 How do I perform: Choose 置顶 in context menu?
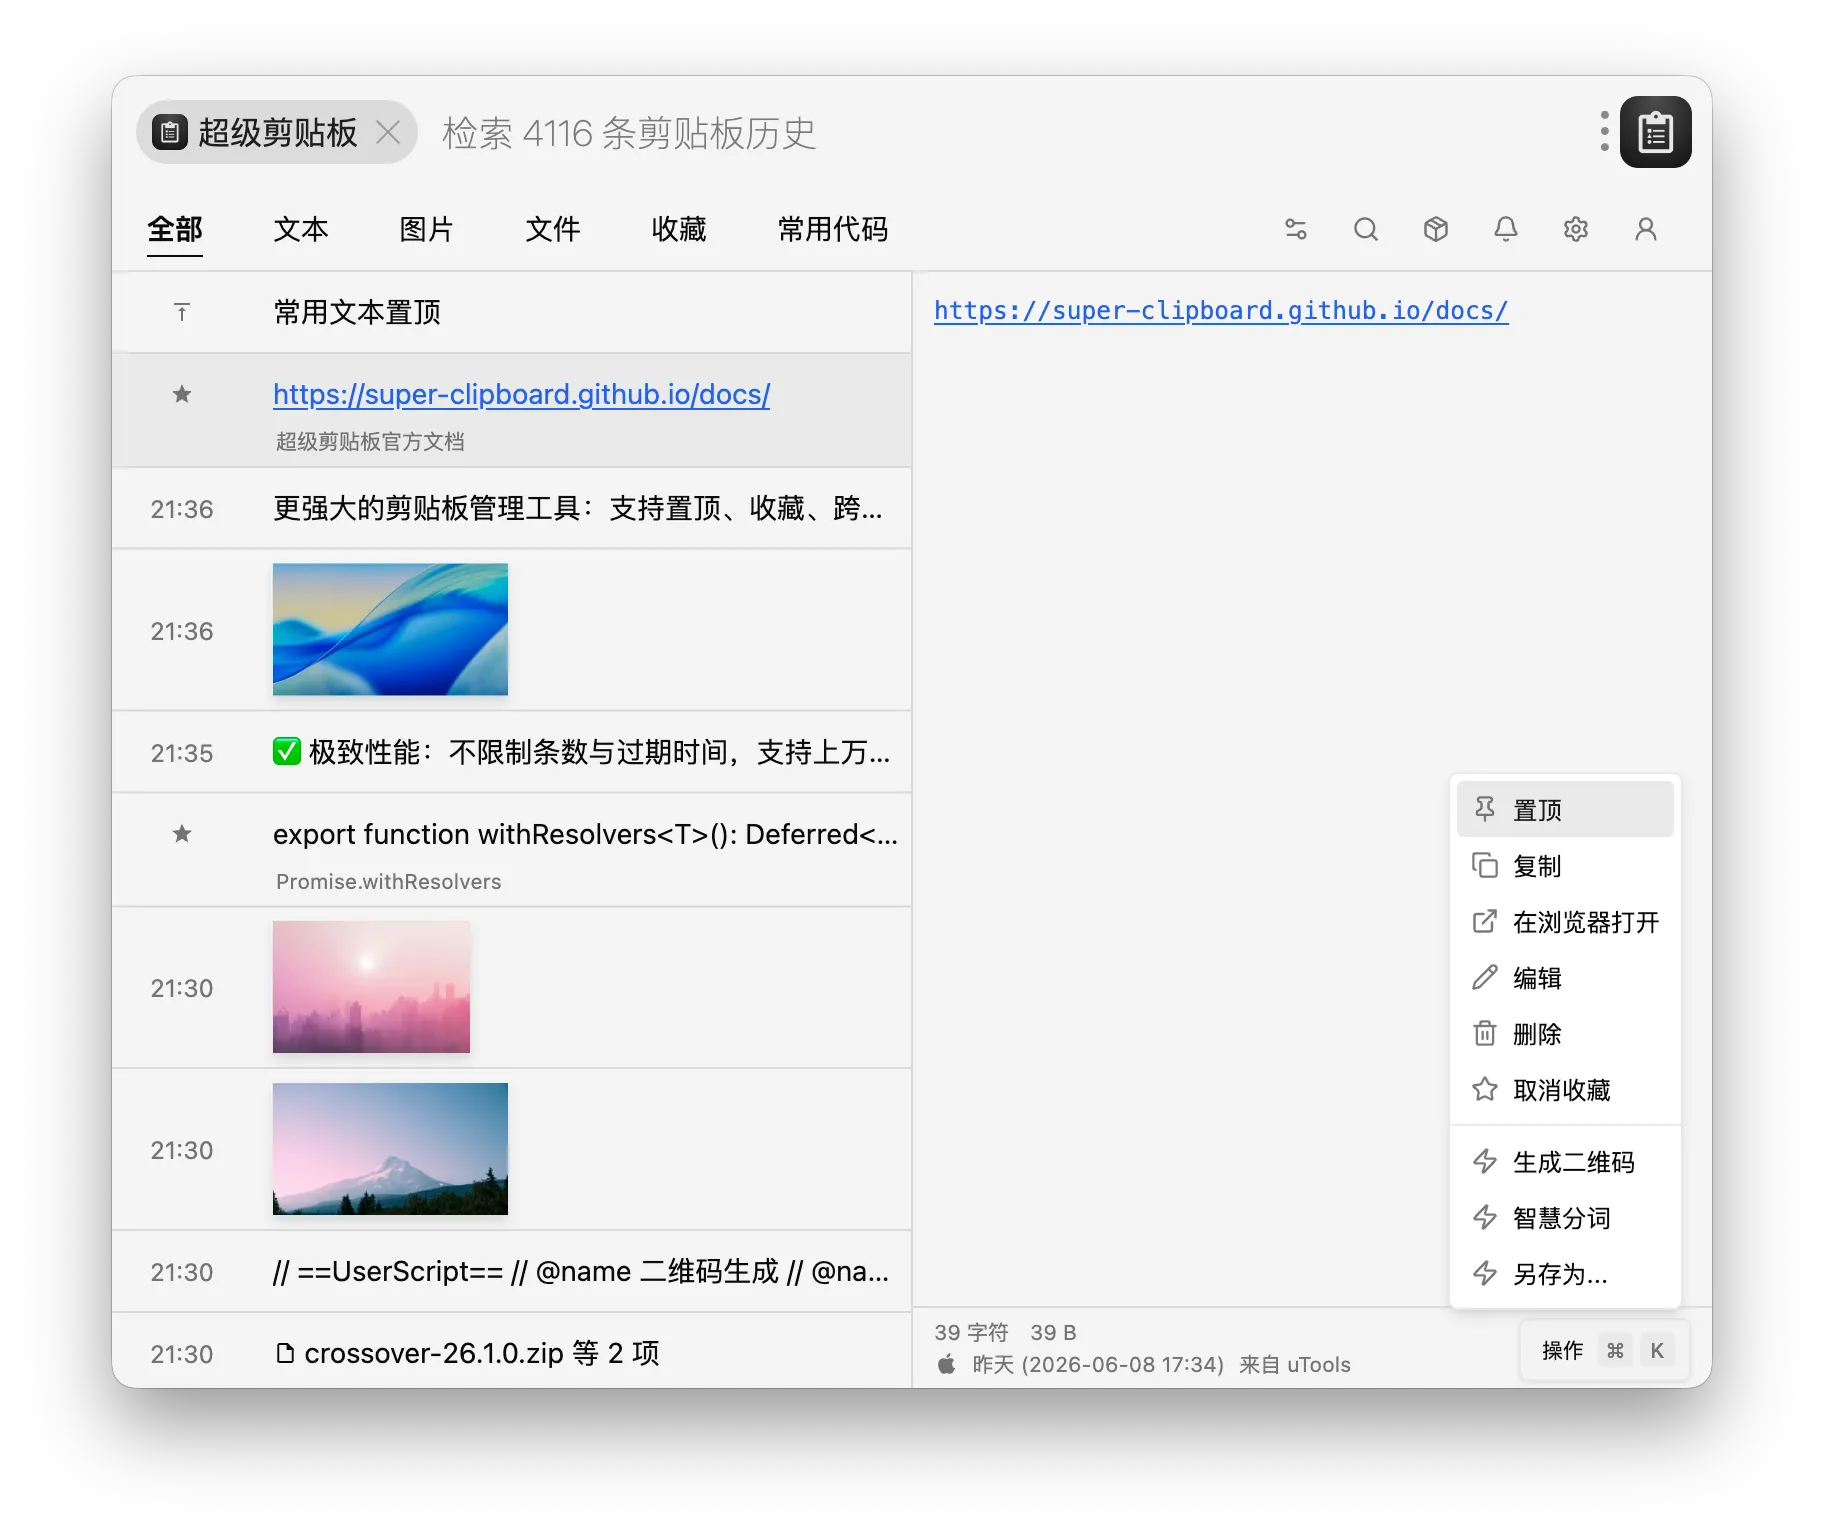coord(1565,809)
